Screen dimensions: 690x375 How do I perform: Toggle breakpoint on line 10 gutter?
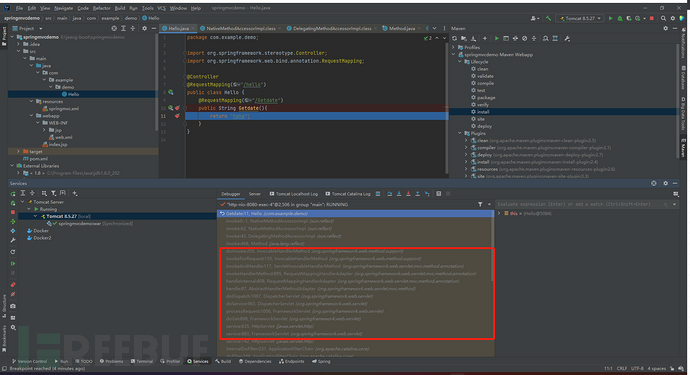(x=177, y=108)
